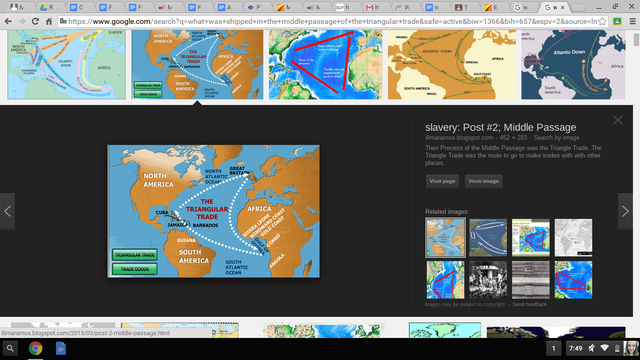
Task: Open the black-and-white photo related image
Action: click(x=488, y=280)
